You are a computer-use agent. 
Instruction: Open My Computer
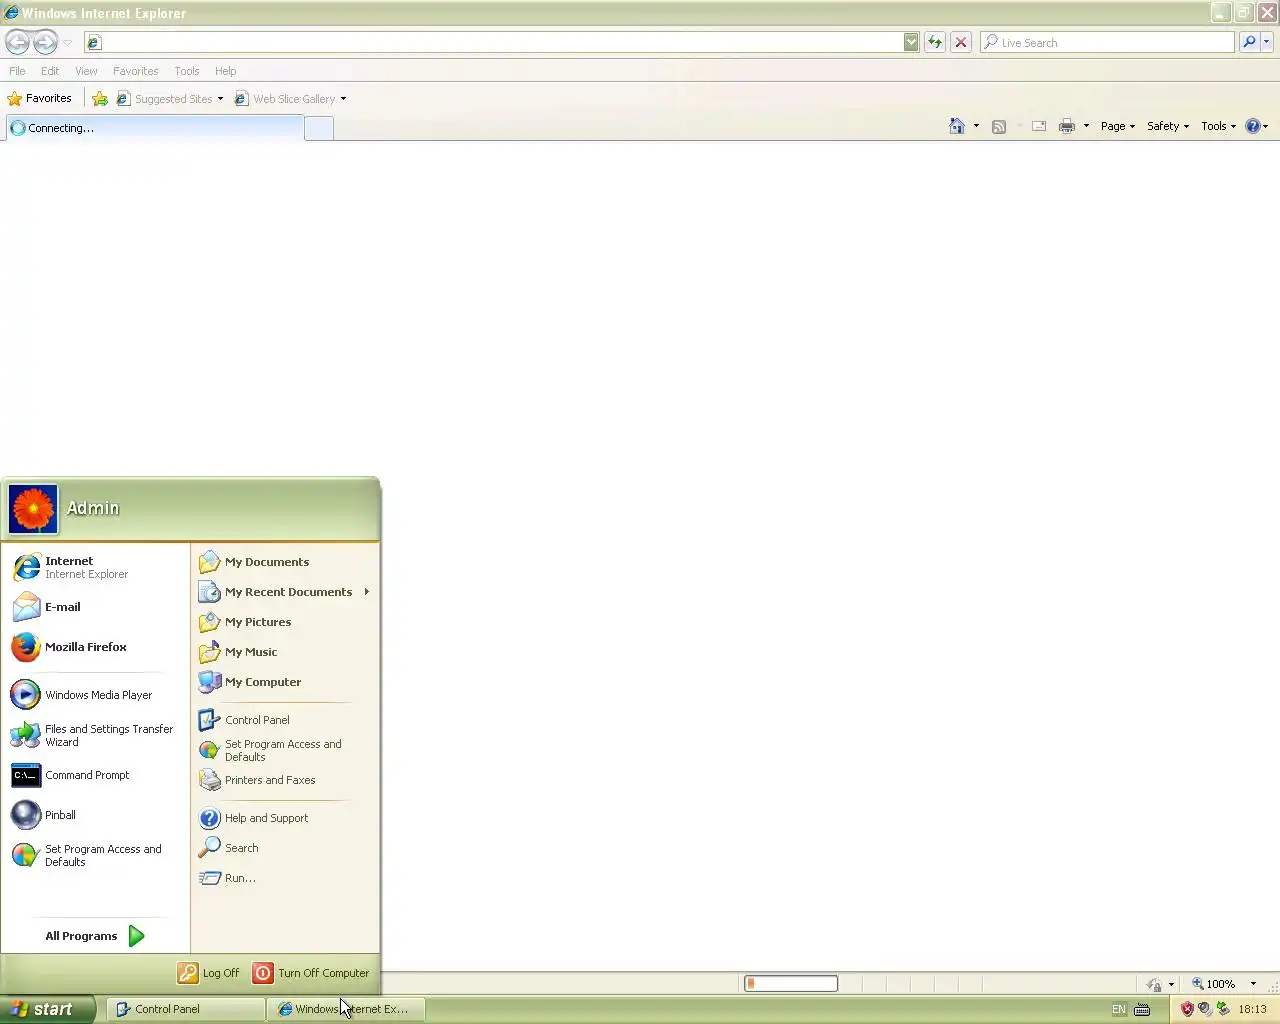pyautogui.click(x=285, y=682)
